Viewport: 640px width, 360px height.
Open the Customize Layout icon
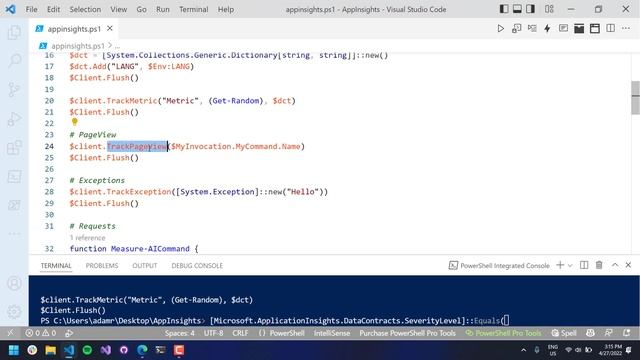point(549,9)
